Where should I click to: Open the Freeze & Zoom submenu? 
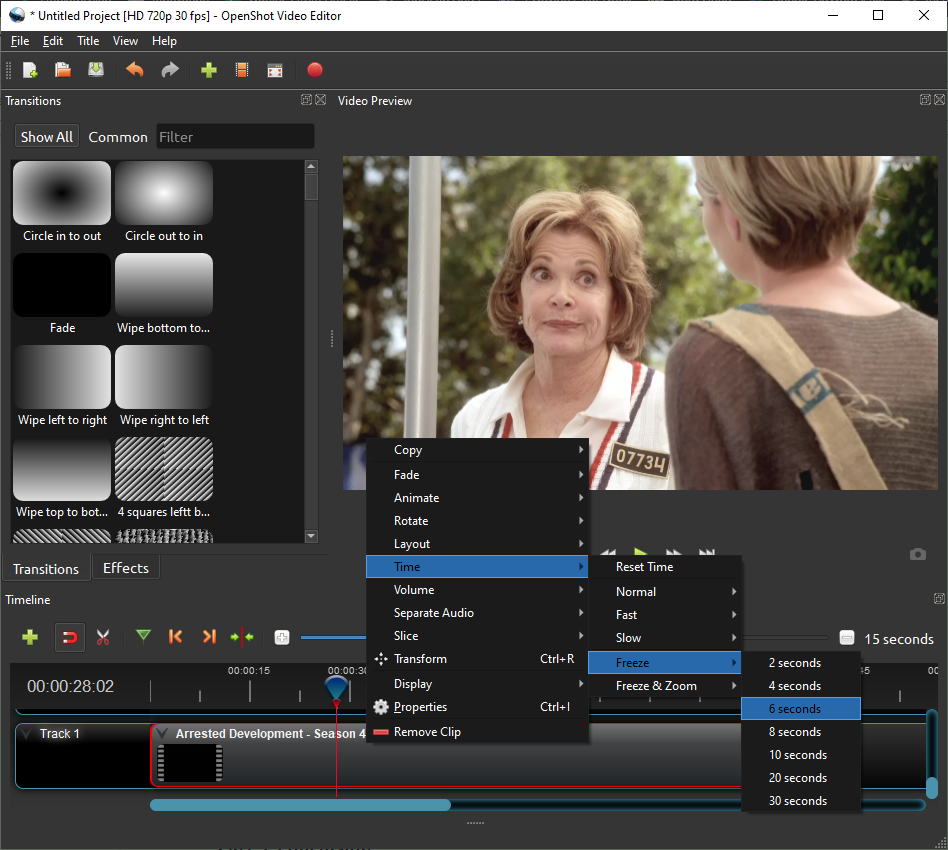click(x=664, y=686)
